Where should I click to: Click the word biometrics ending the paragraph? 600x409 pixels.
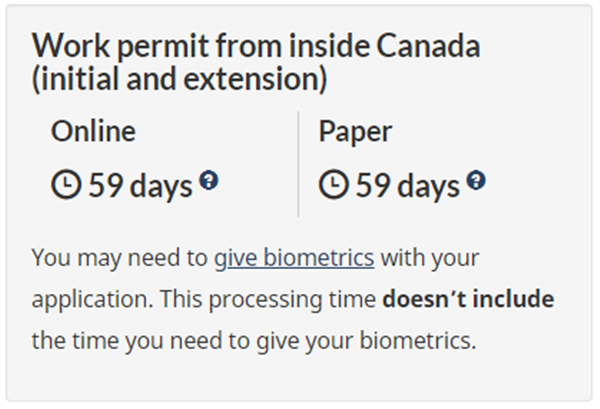pos(418,340)
